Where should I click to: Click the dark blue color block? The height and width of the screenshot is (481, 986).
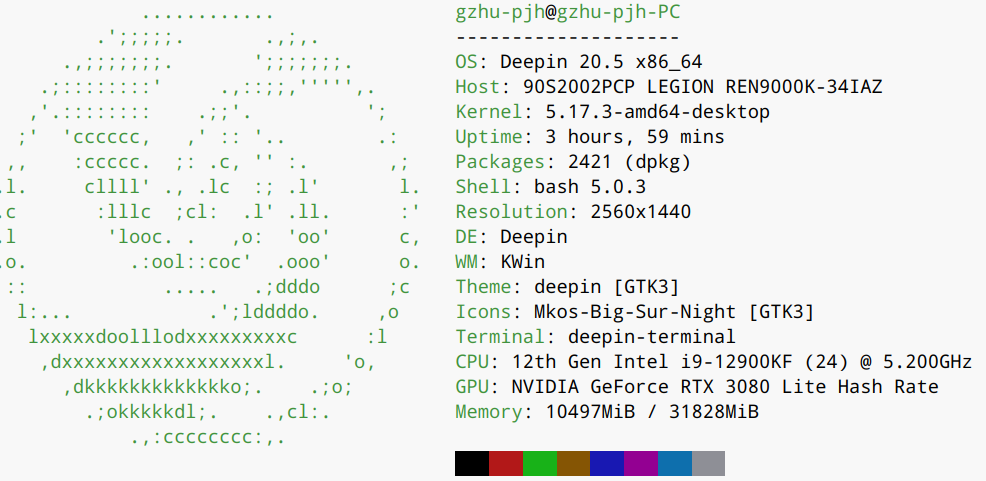(607, 463)
